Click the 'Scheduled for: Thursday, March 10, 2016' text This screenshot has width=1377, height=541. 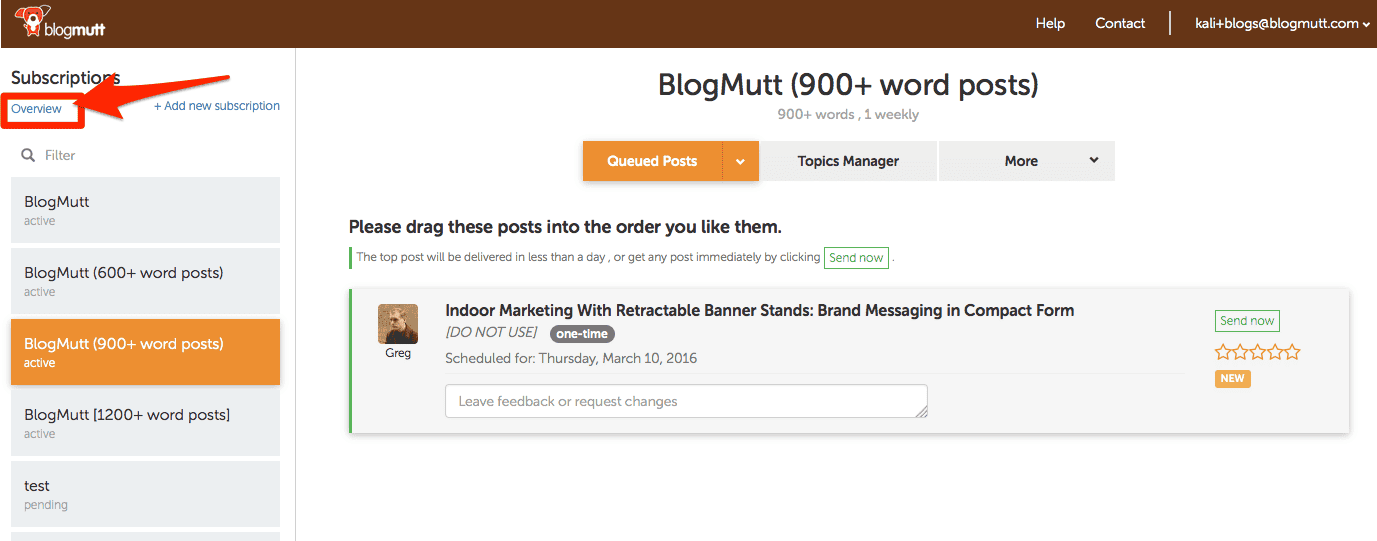coord(571,358)
